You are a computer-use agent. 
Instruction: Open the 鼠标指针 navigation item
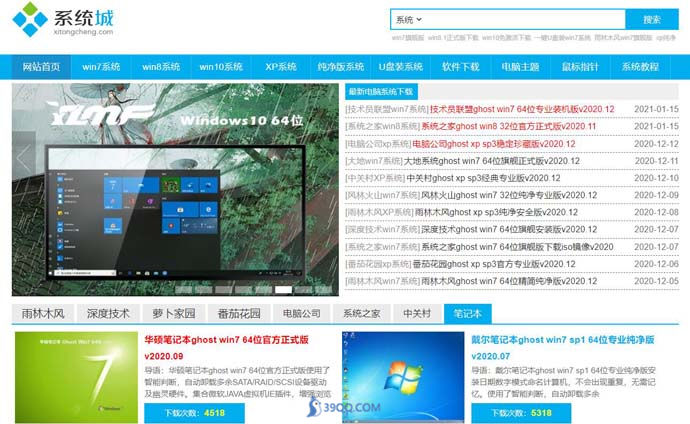point(580,67)
